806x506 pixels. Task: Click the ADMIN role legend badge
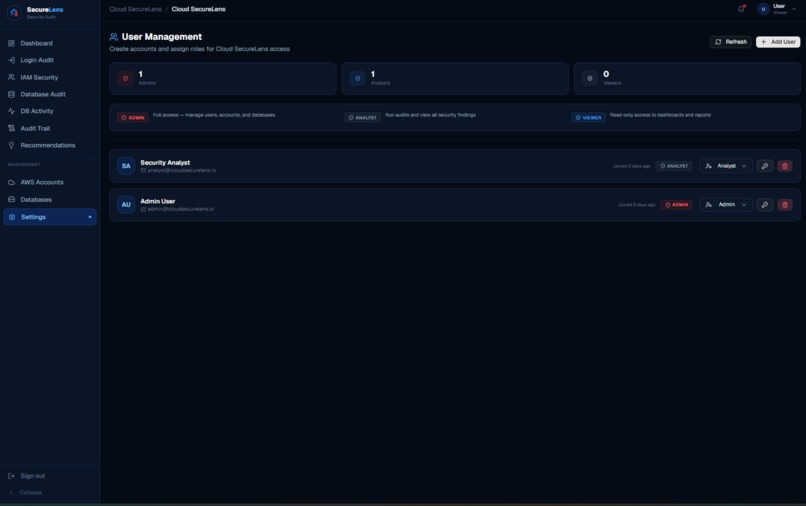click(x=133, y=118)
